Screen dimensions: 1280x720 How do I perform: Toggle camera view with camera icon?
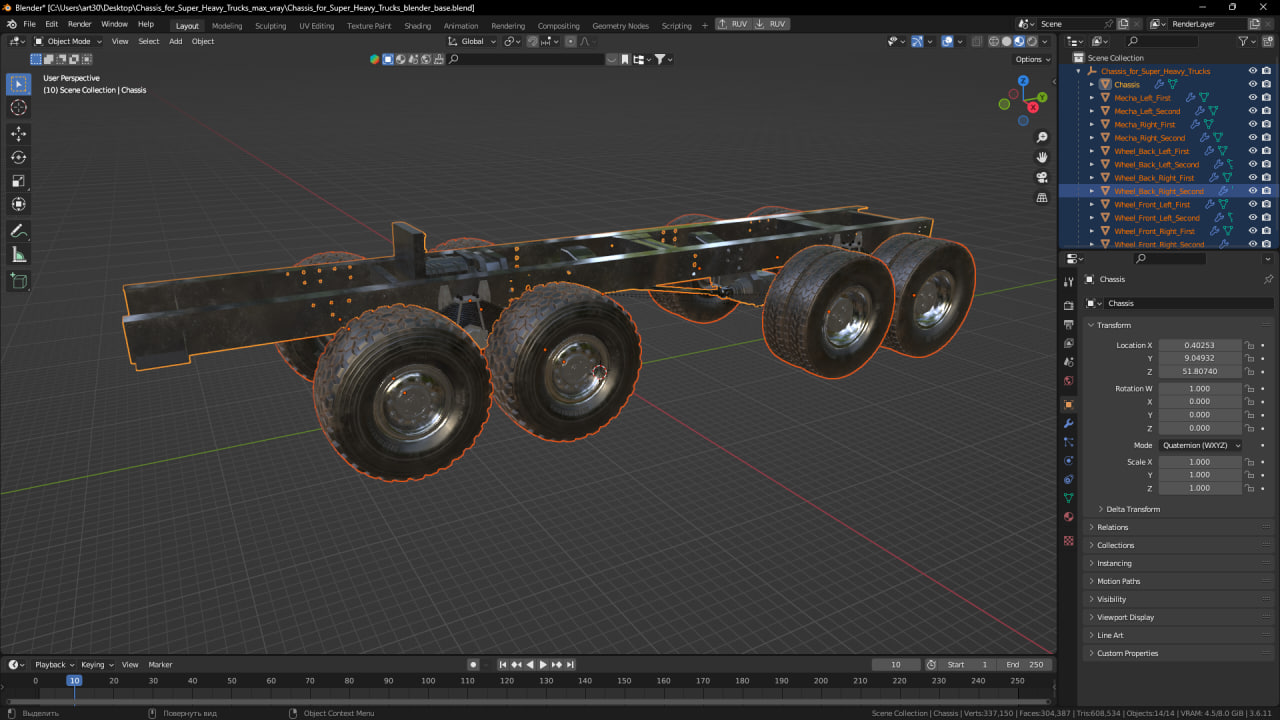pyautogui.click(x=1042, y=177)
